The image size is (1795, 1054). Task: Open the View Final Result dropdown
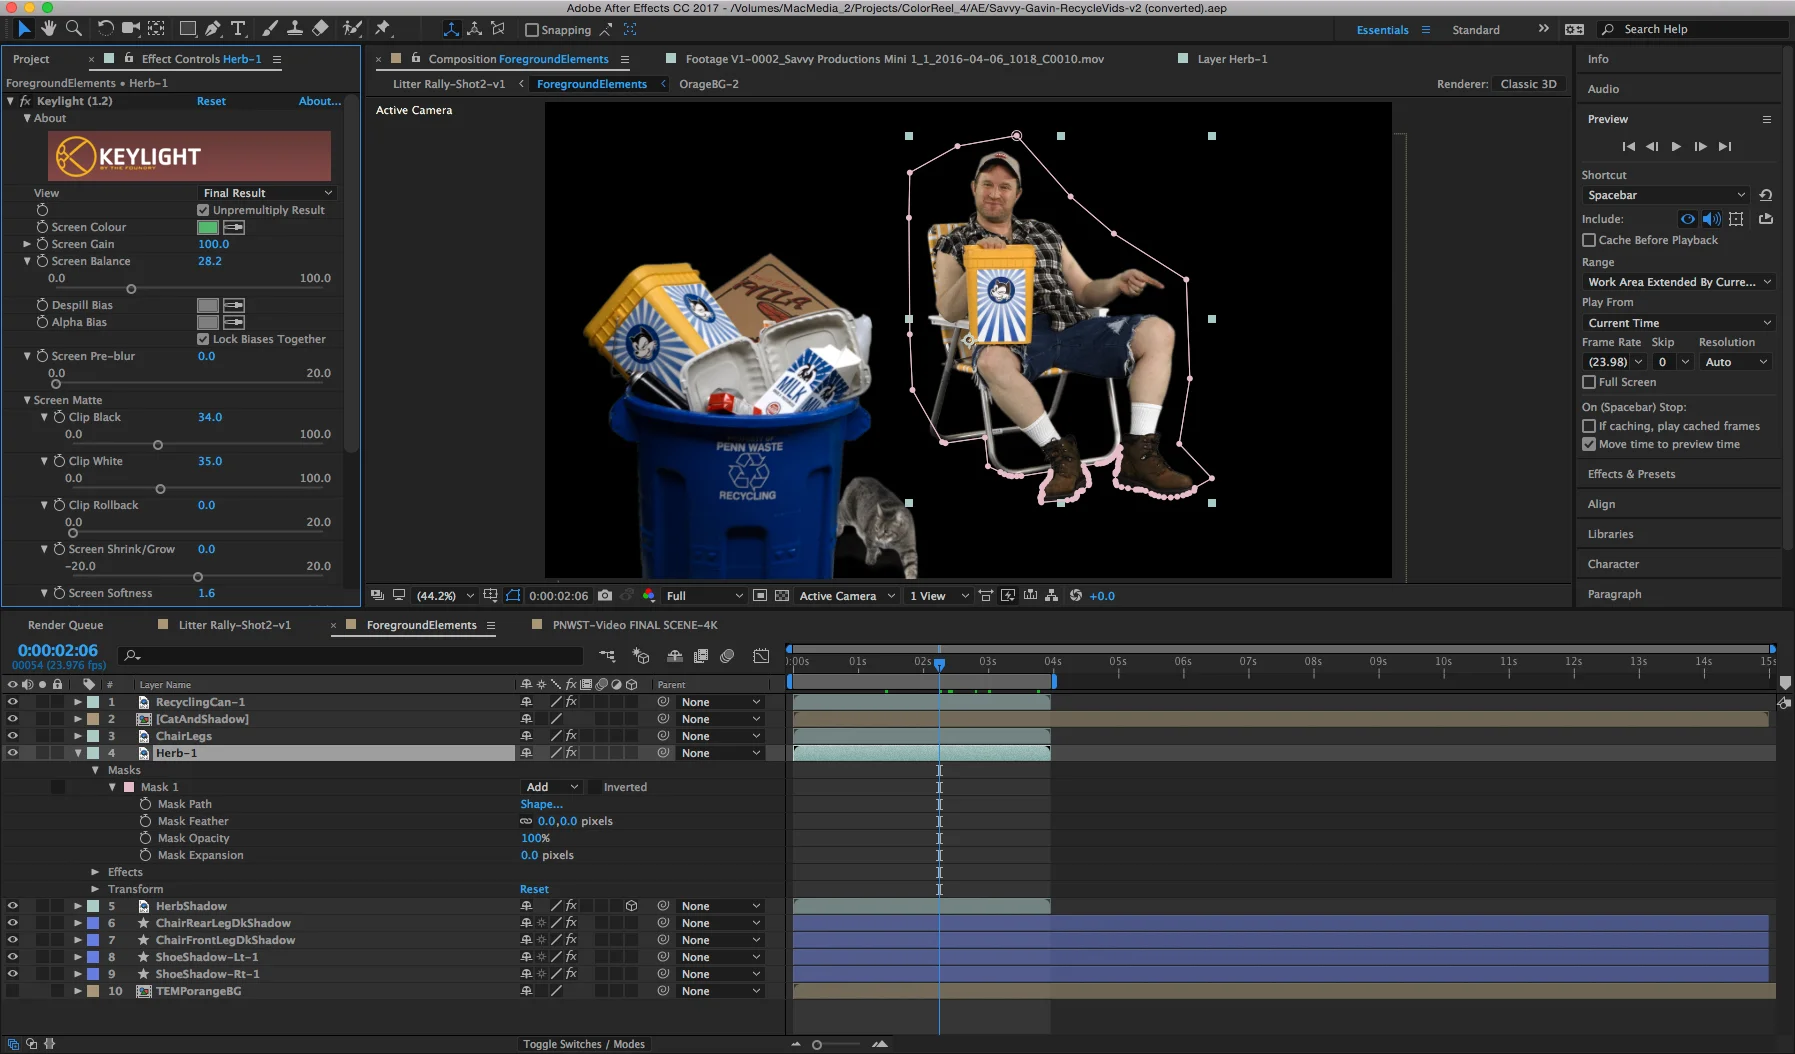(267, 193)
